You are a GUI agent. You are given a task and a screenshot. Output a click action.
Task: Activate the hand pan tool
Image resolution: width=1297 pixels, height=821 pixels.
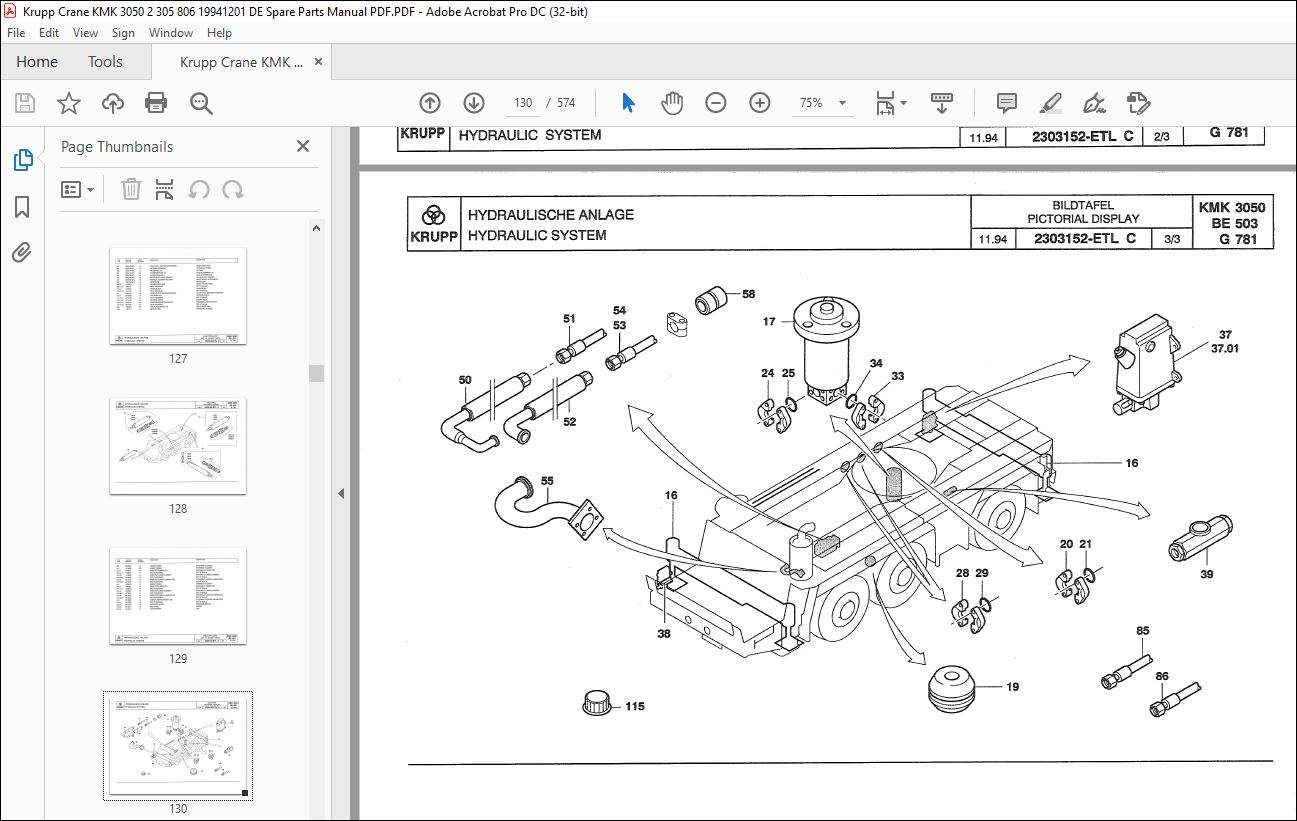pos(672,103)
